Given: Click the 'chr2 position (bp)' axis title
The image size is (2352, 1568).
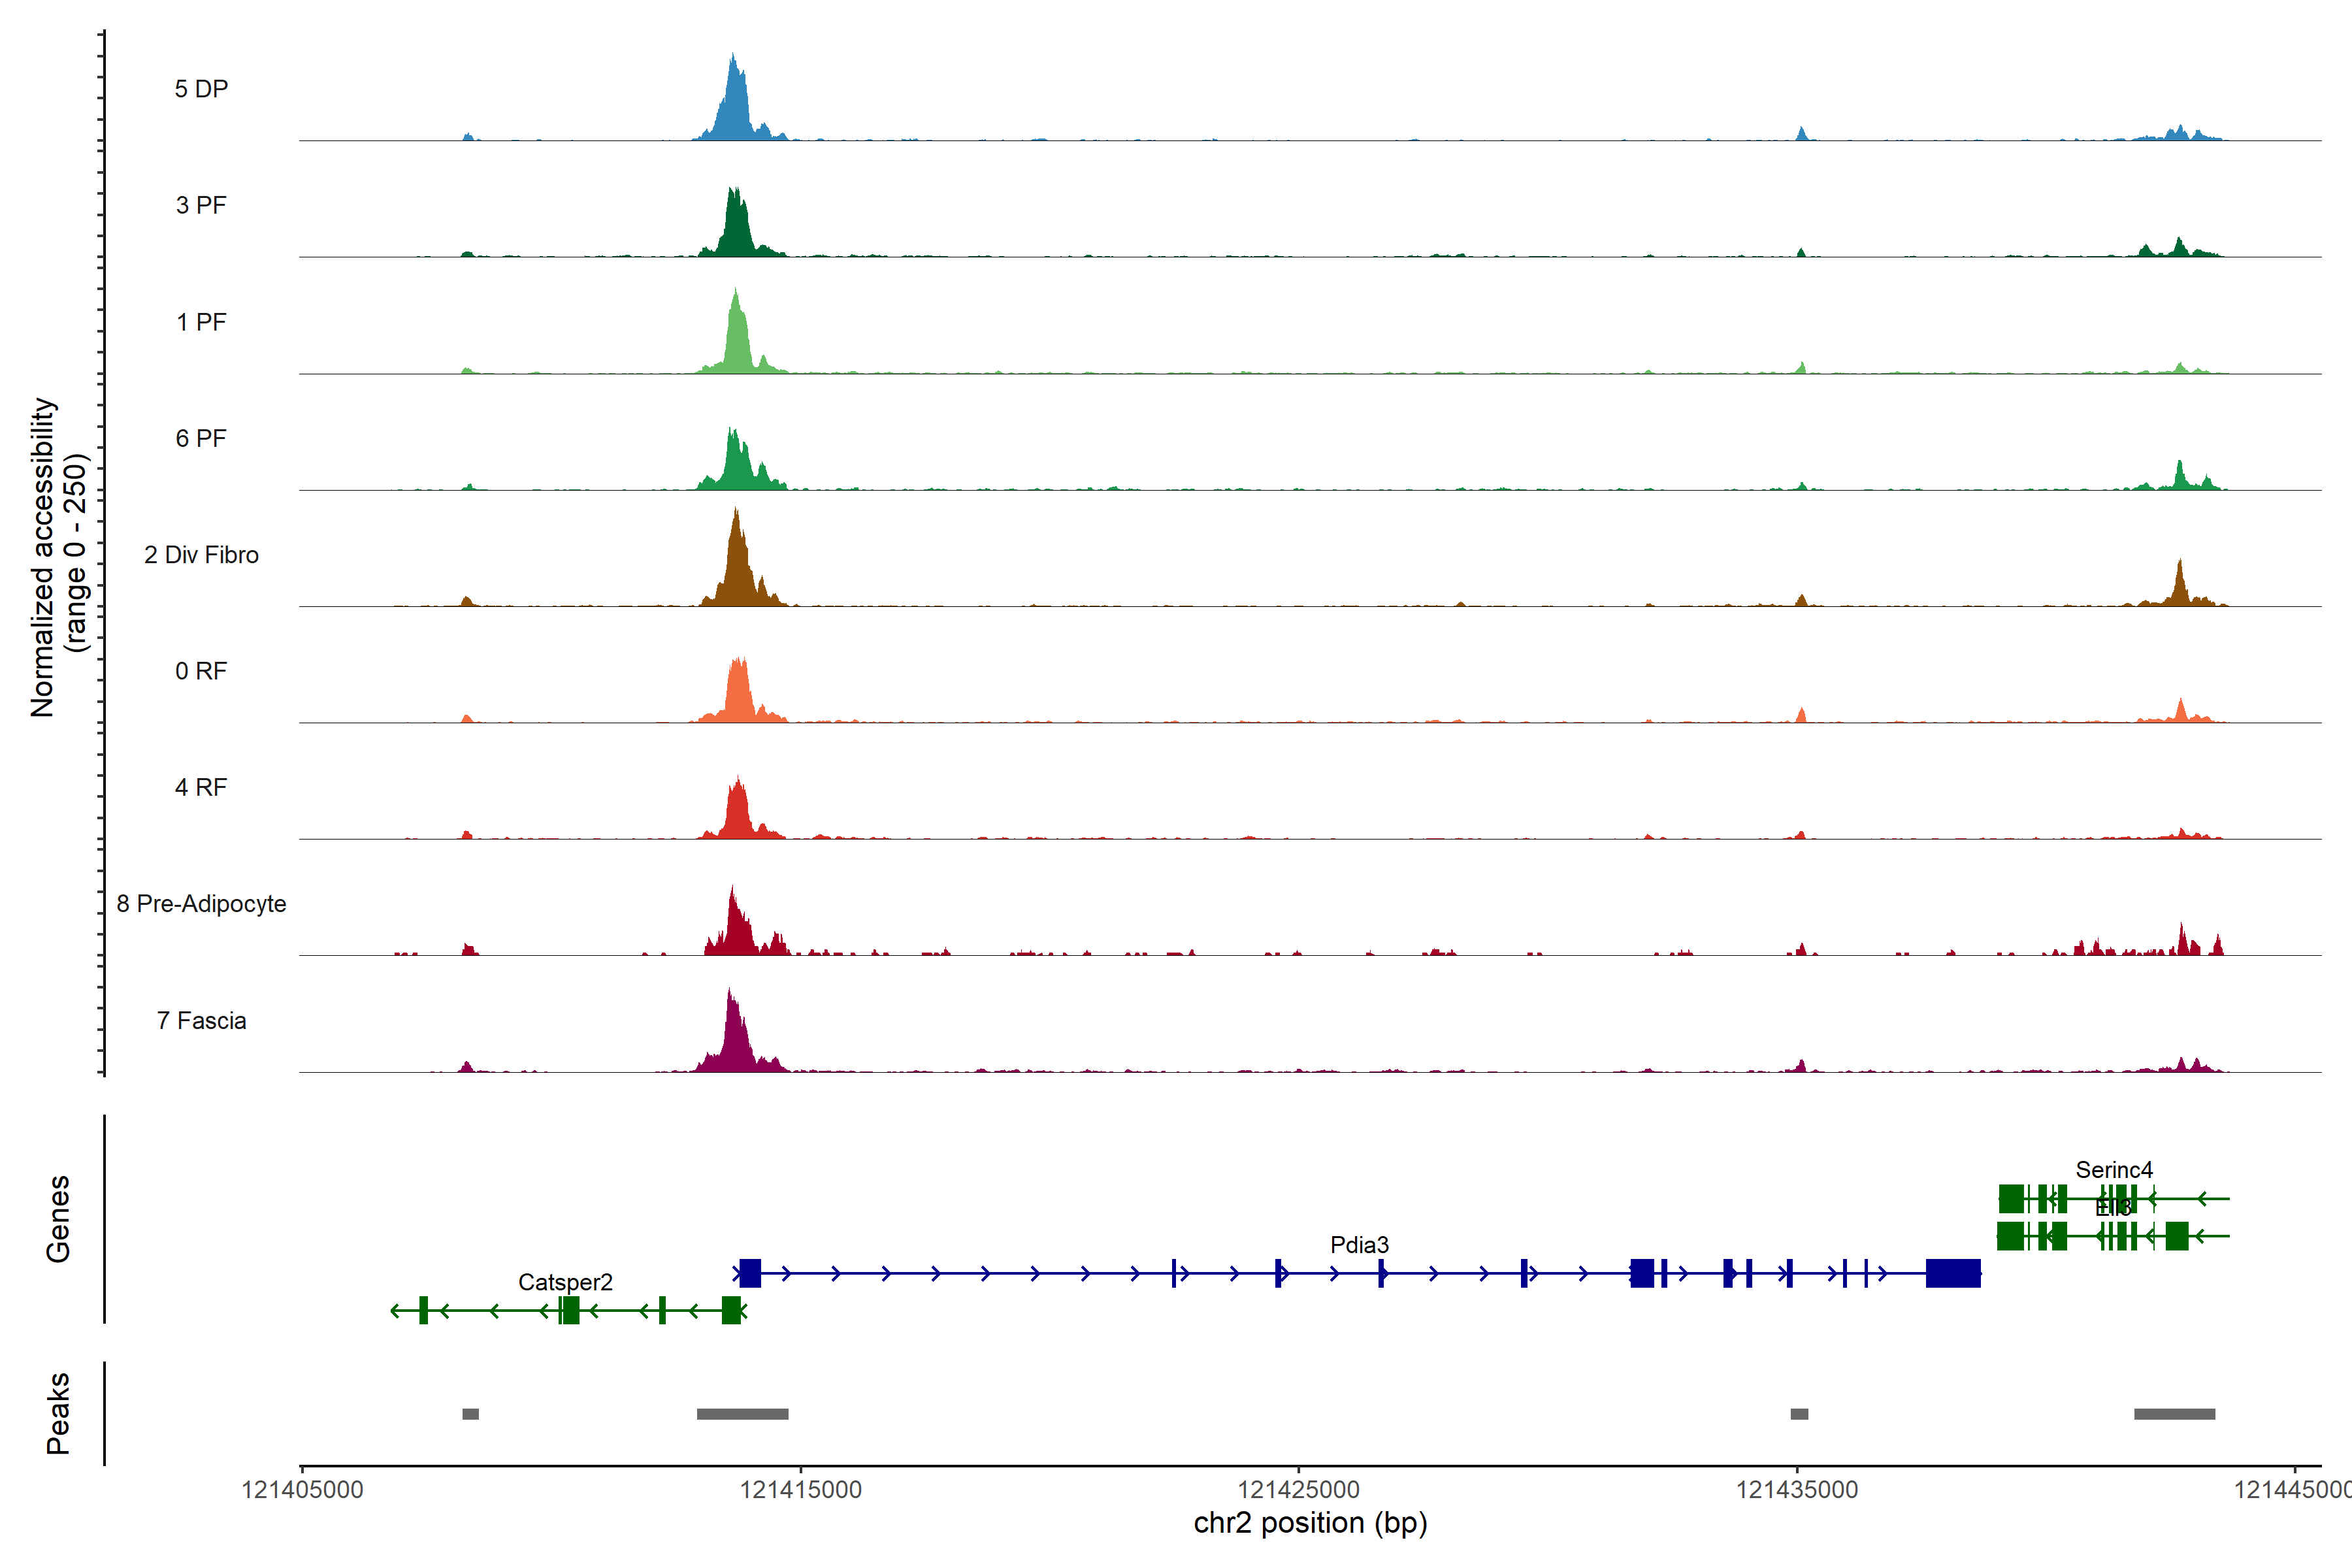Looking at the screenshot, I should 1310,1523.
